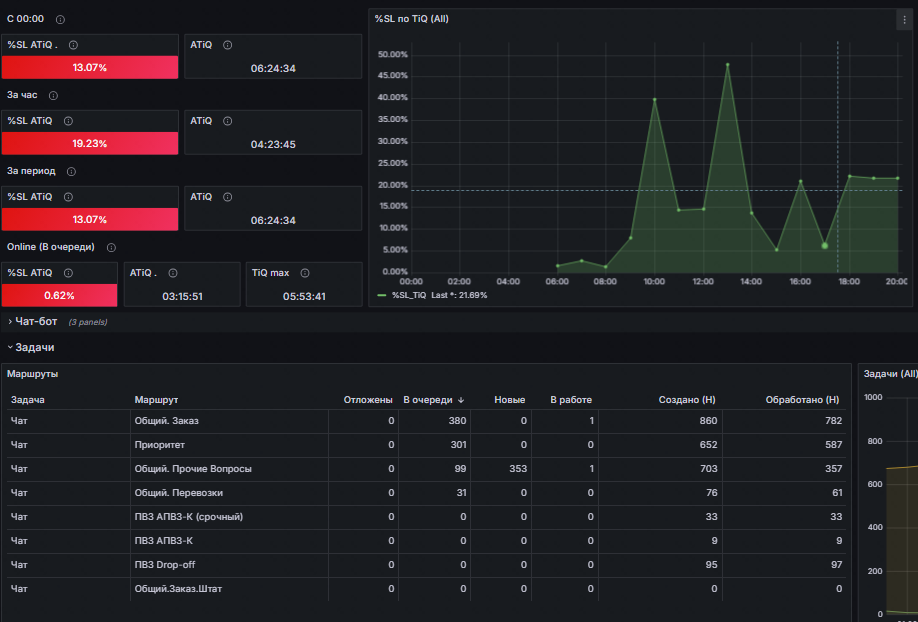Select the highlighted 17:00 data point on chart
This screenshot has height=622, width=918.
(x=824, y=246)
